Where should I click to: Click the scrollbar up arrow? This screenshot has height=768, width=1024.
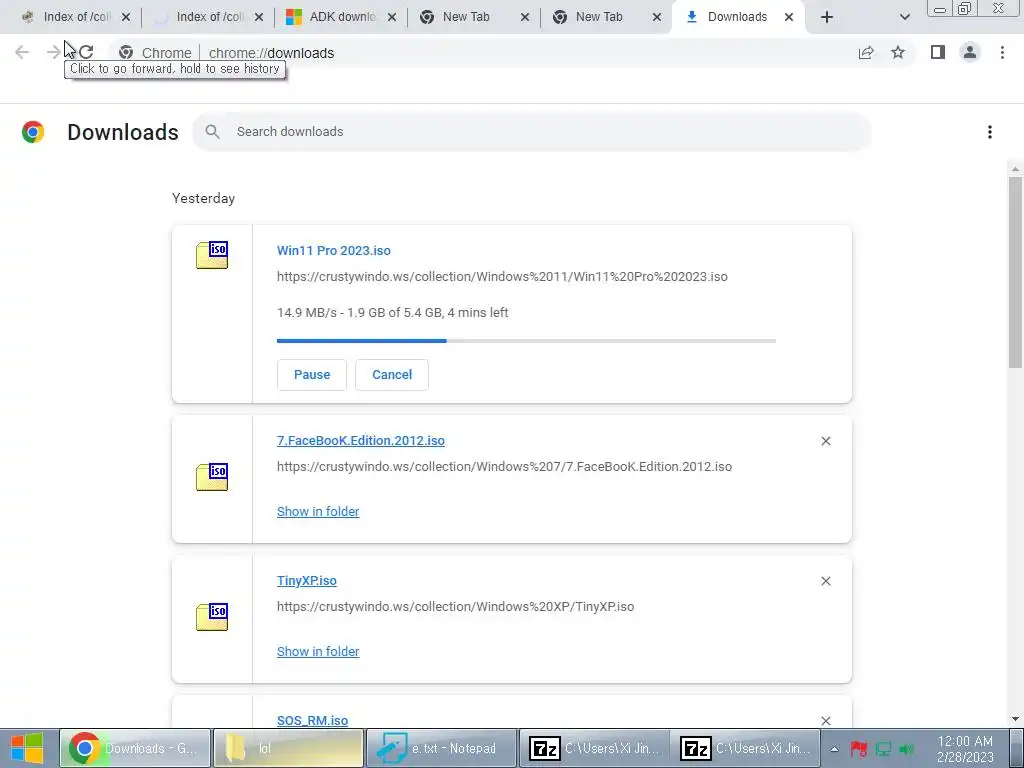[1015, 169]
